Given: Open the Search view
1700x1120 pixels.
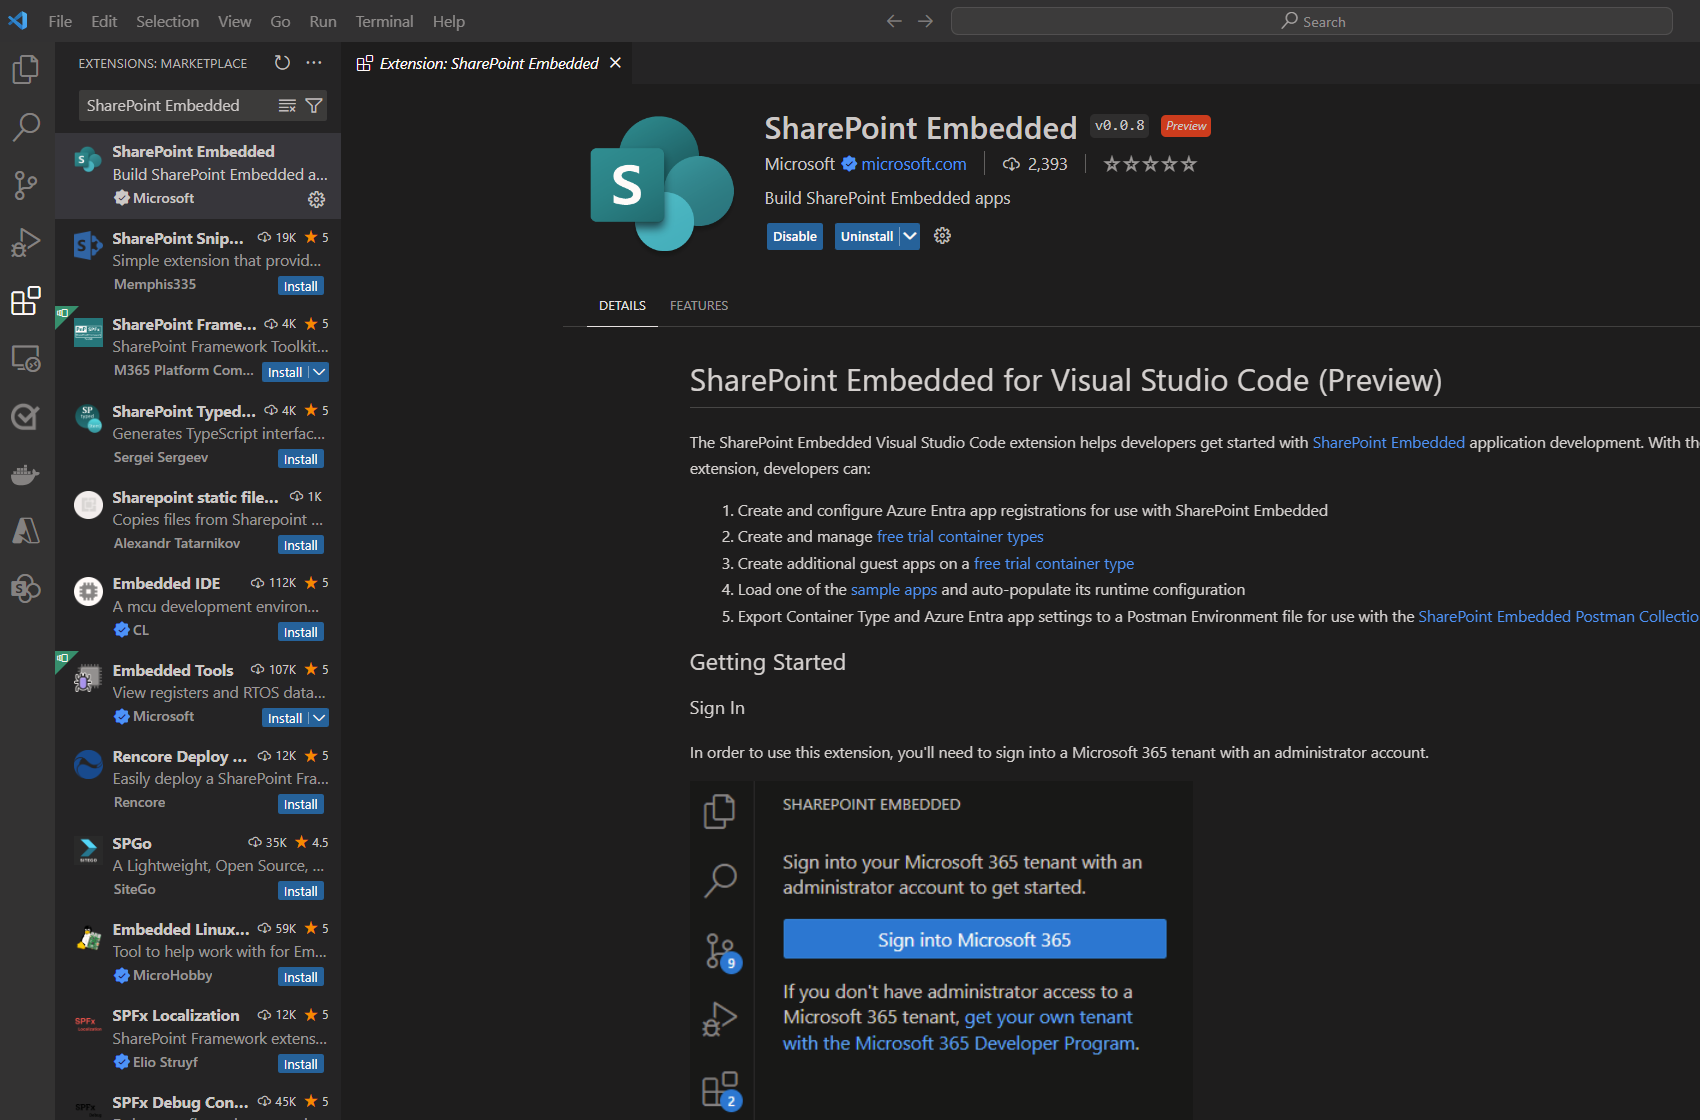Looking at the screenshot, I should click(x=25, y=127).
